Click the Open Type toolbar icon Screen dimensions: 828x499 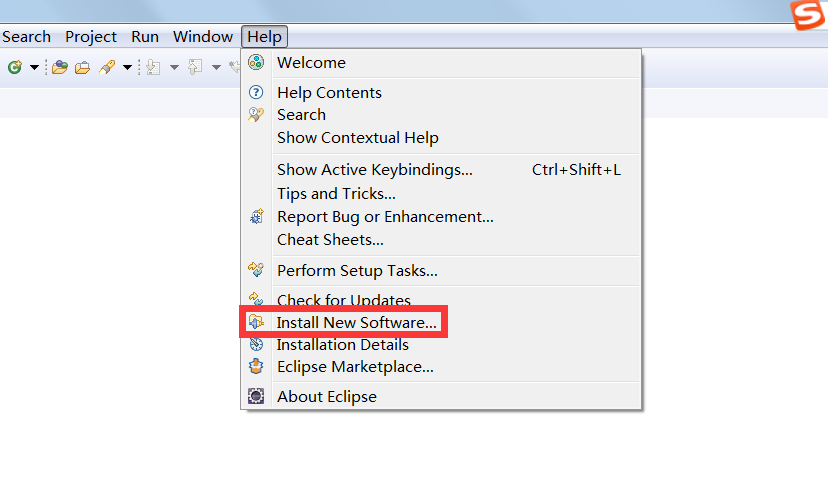(x=60, y=67)
